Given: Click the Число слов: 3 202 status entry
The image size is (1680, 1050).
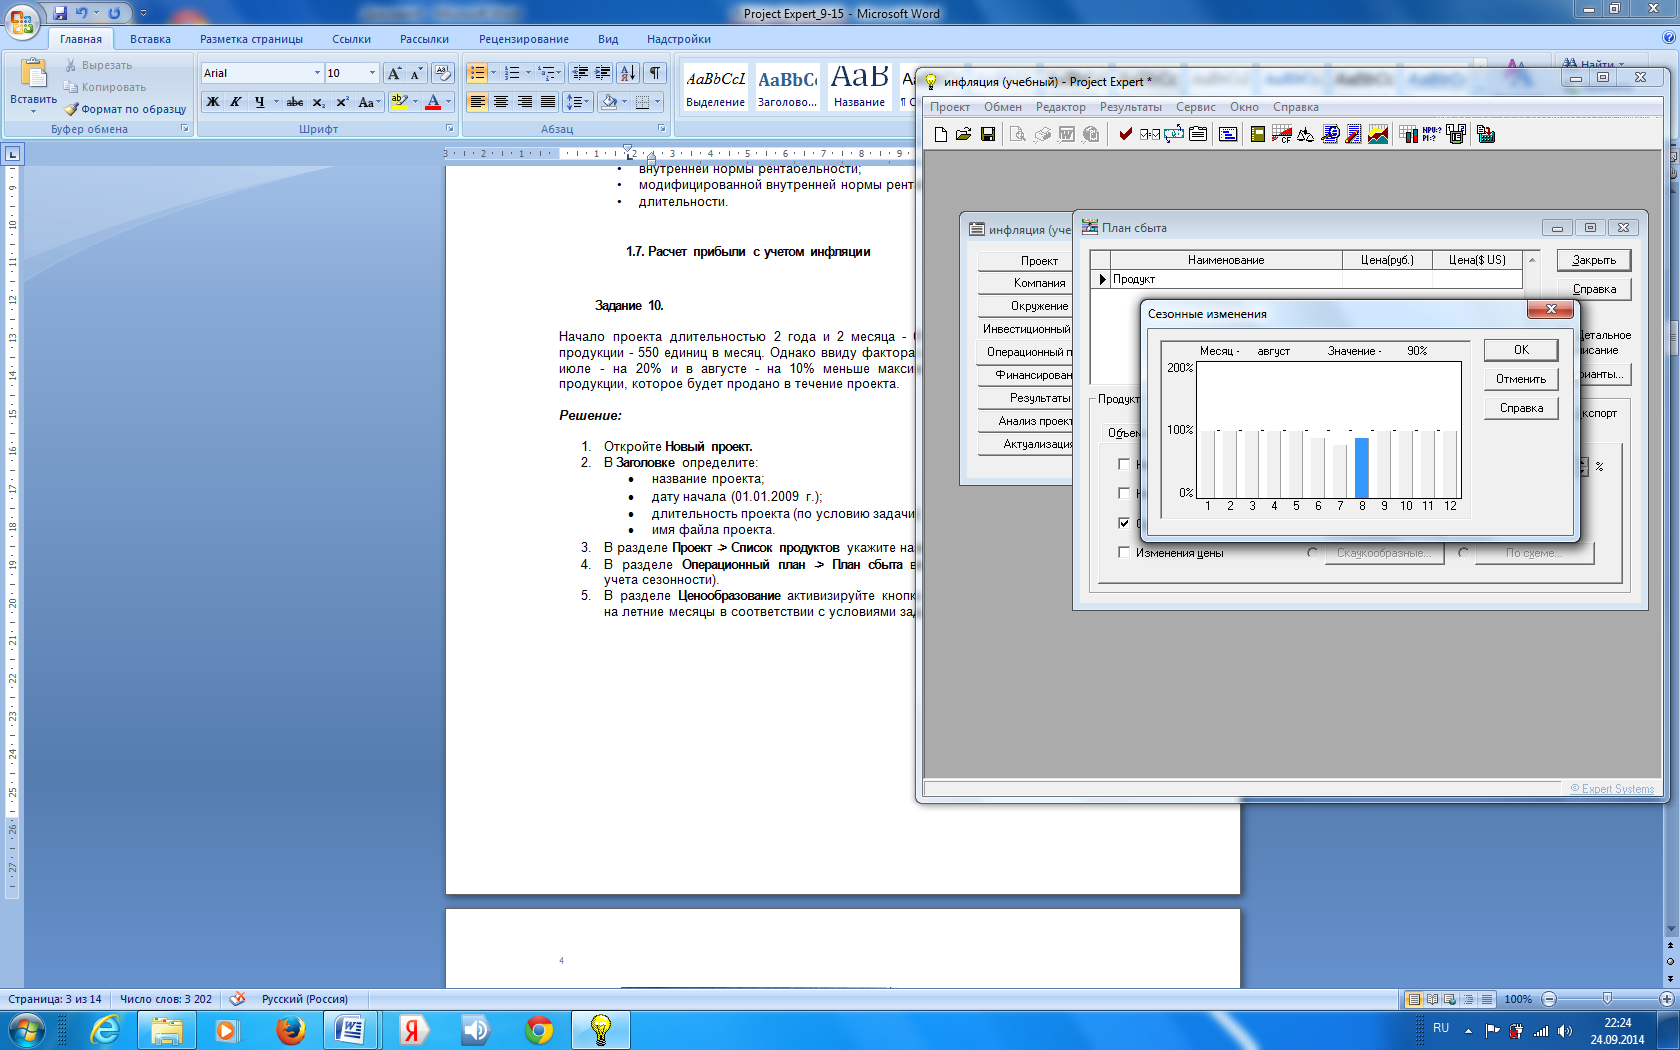Looking at the screenshot, I should pos(166,999).
